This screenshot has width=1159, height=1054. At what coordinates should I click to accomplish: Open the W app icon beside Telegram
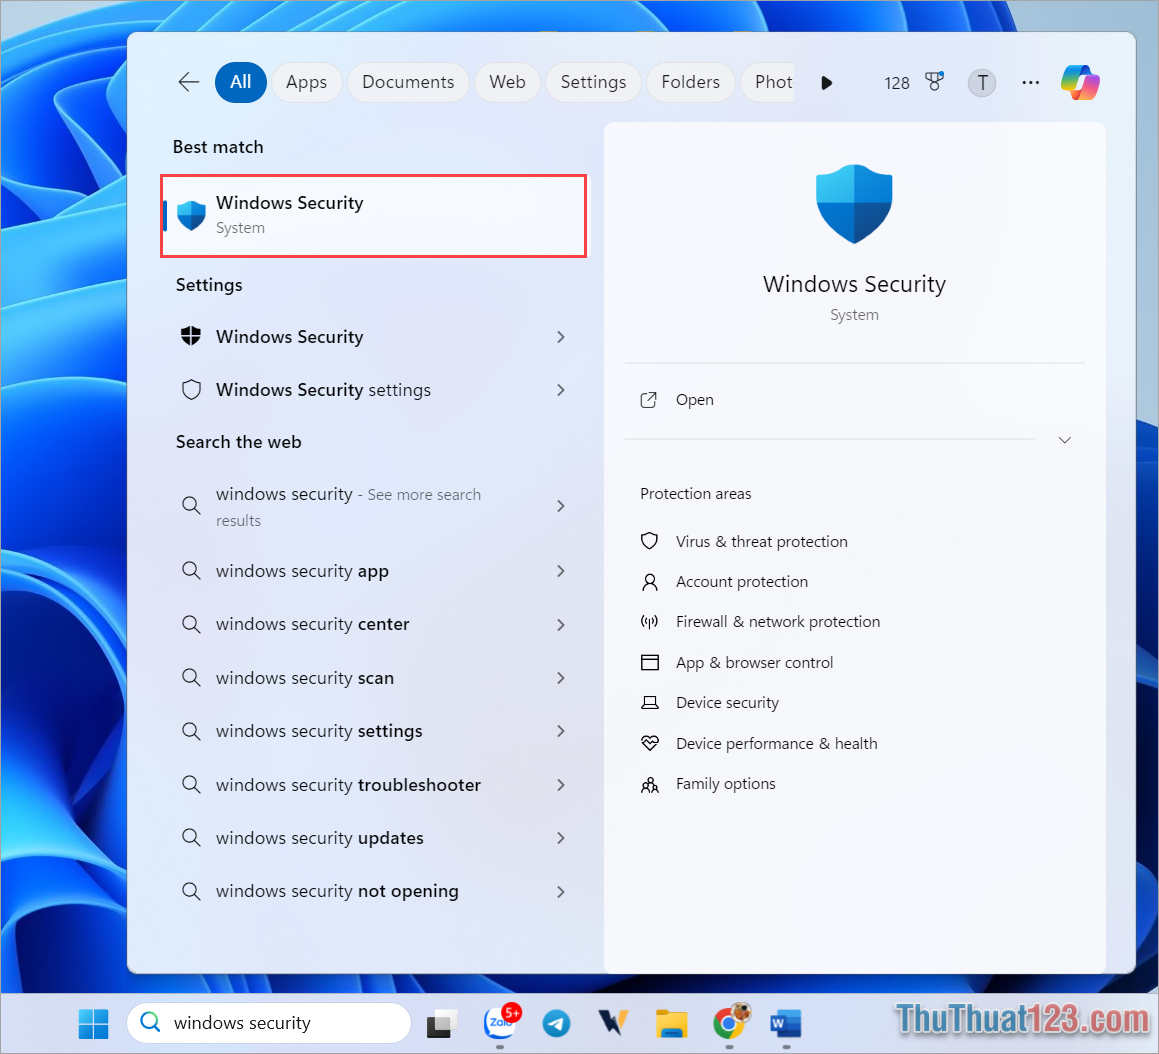point(614,1024)
